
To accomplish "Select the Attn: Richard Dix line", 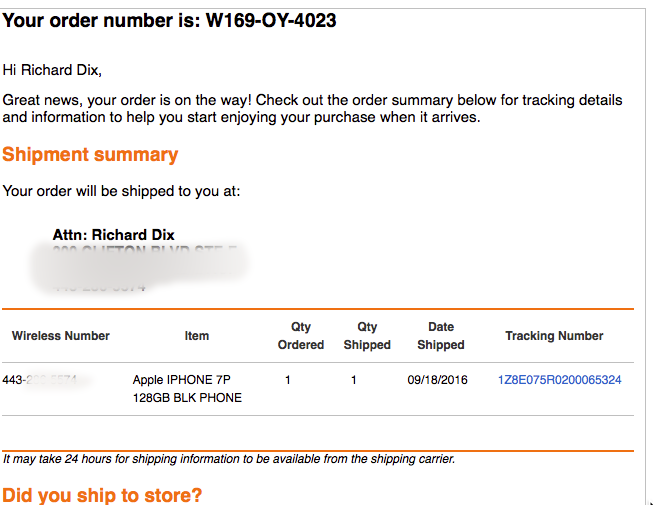I will pyautogui.click(x=113, y=235).
